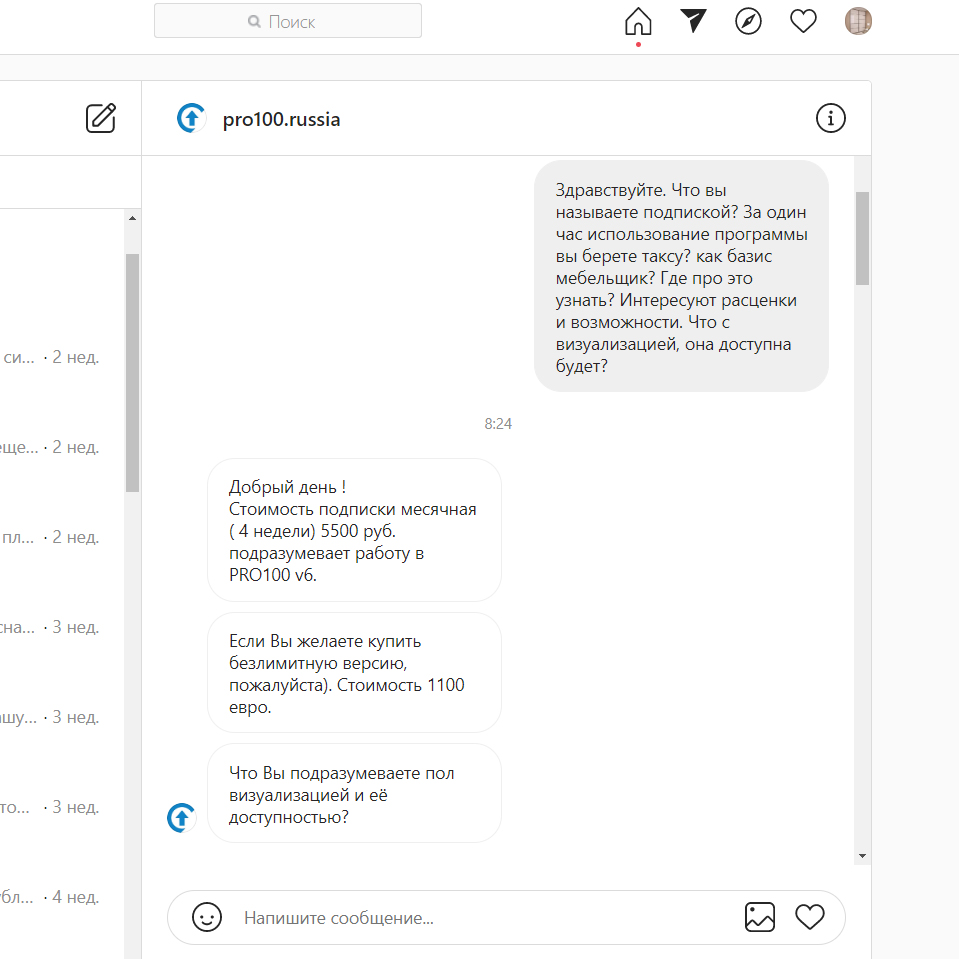
Task: Click sender avatar beside last received message
Action: coord(181,818)
